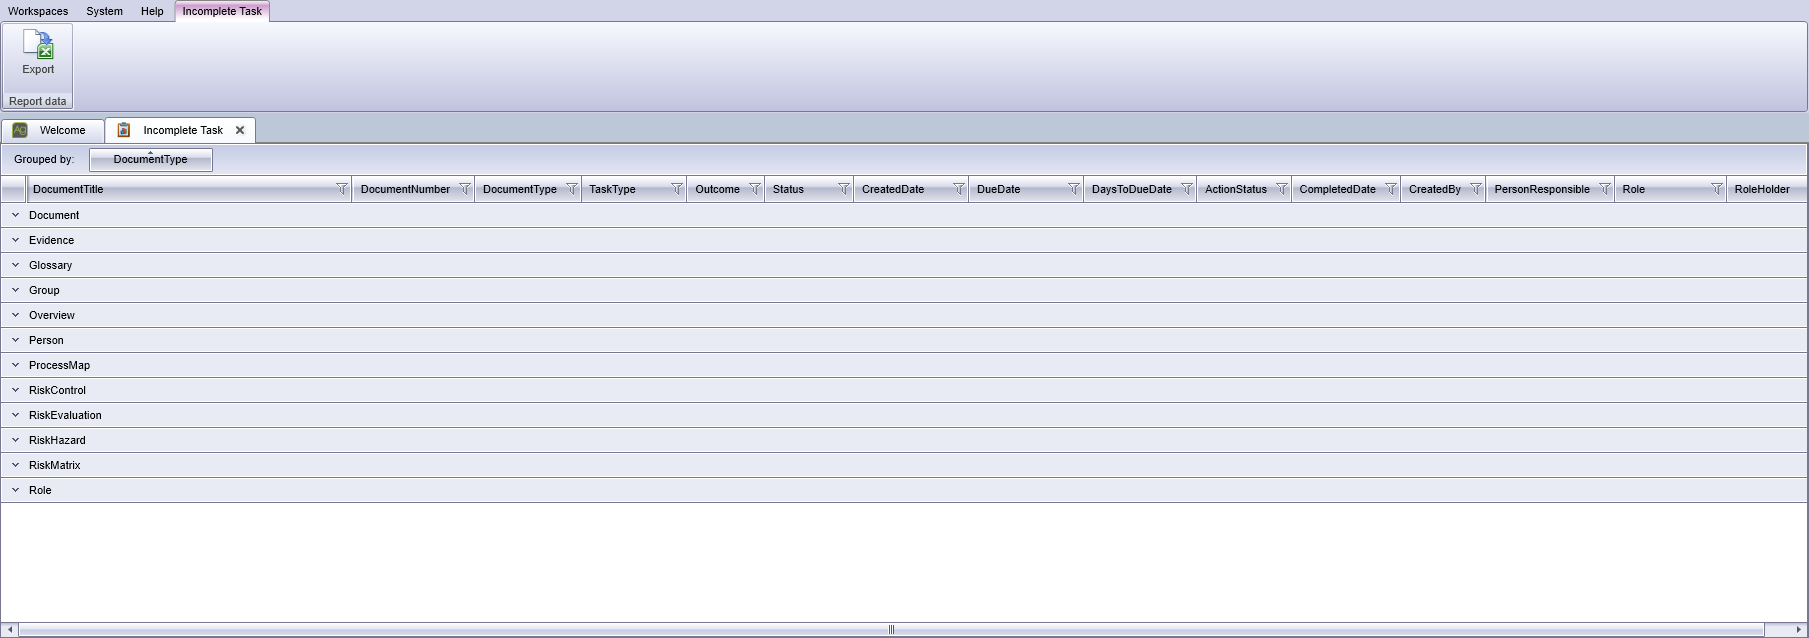Click the Incomplete Task clipboard icon
Screen dimensions: 1809x638
pos(124,130)
